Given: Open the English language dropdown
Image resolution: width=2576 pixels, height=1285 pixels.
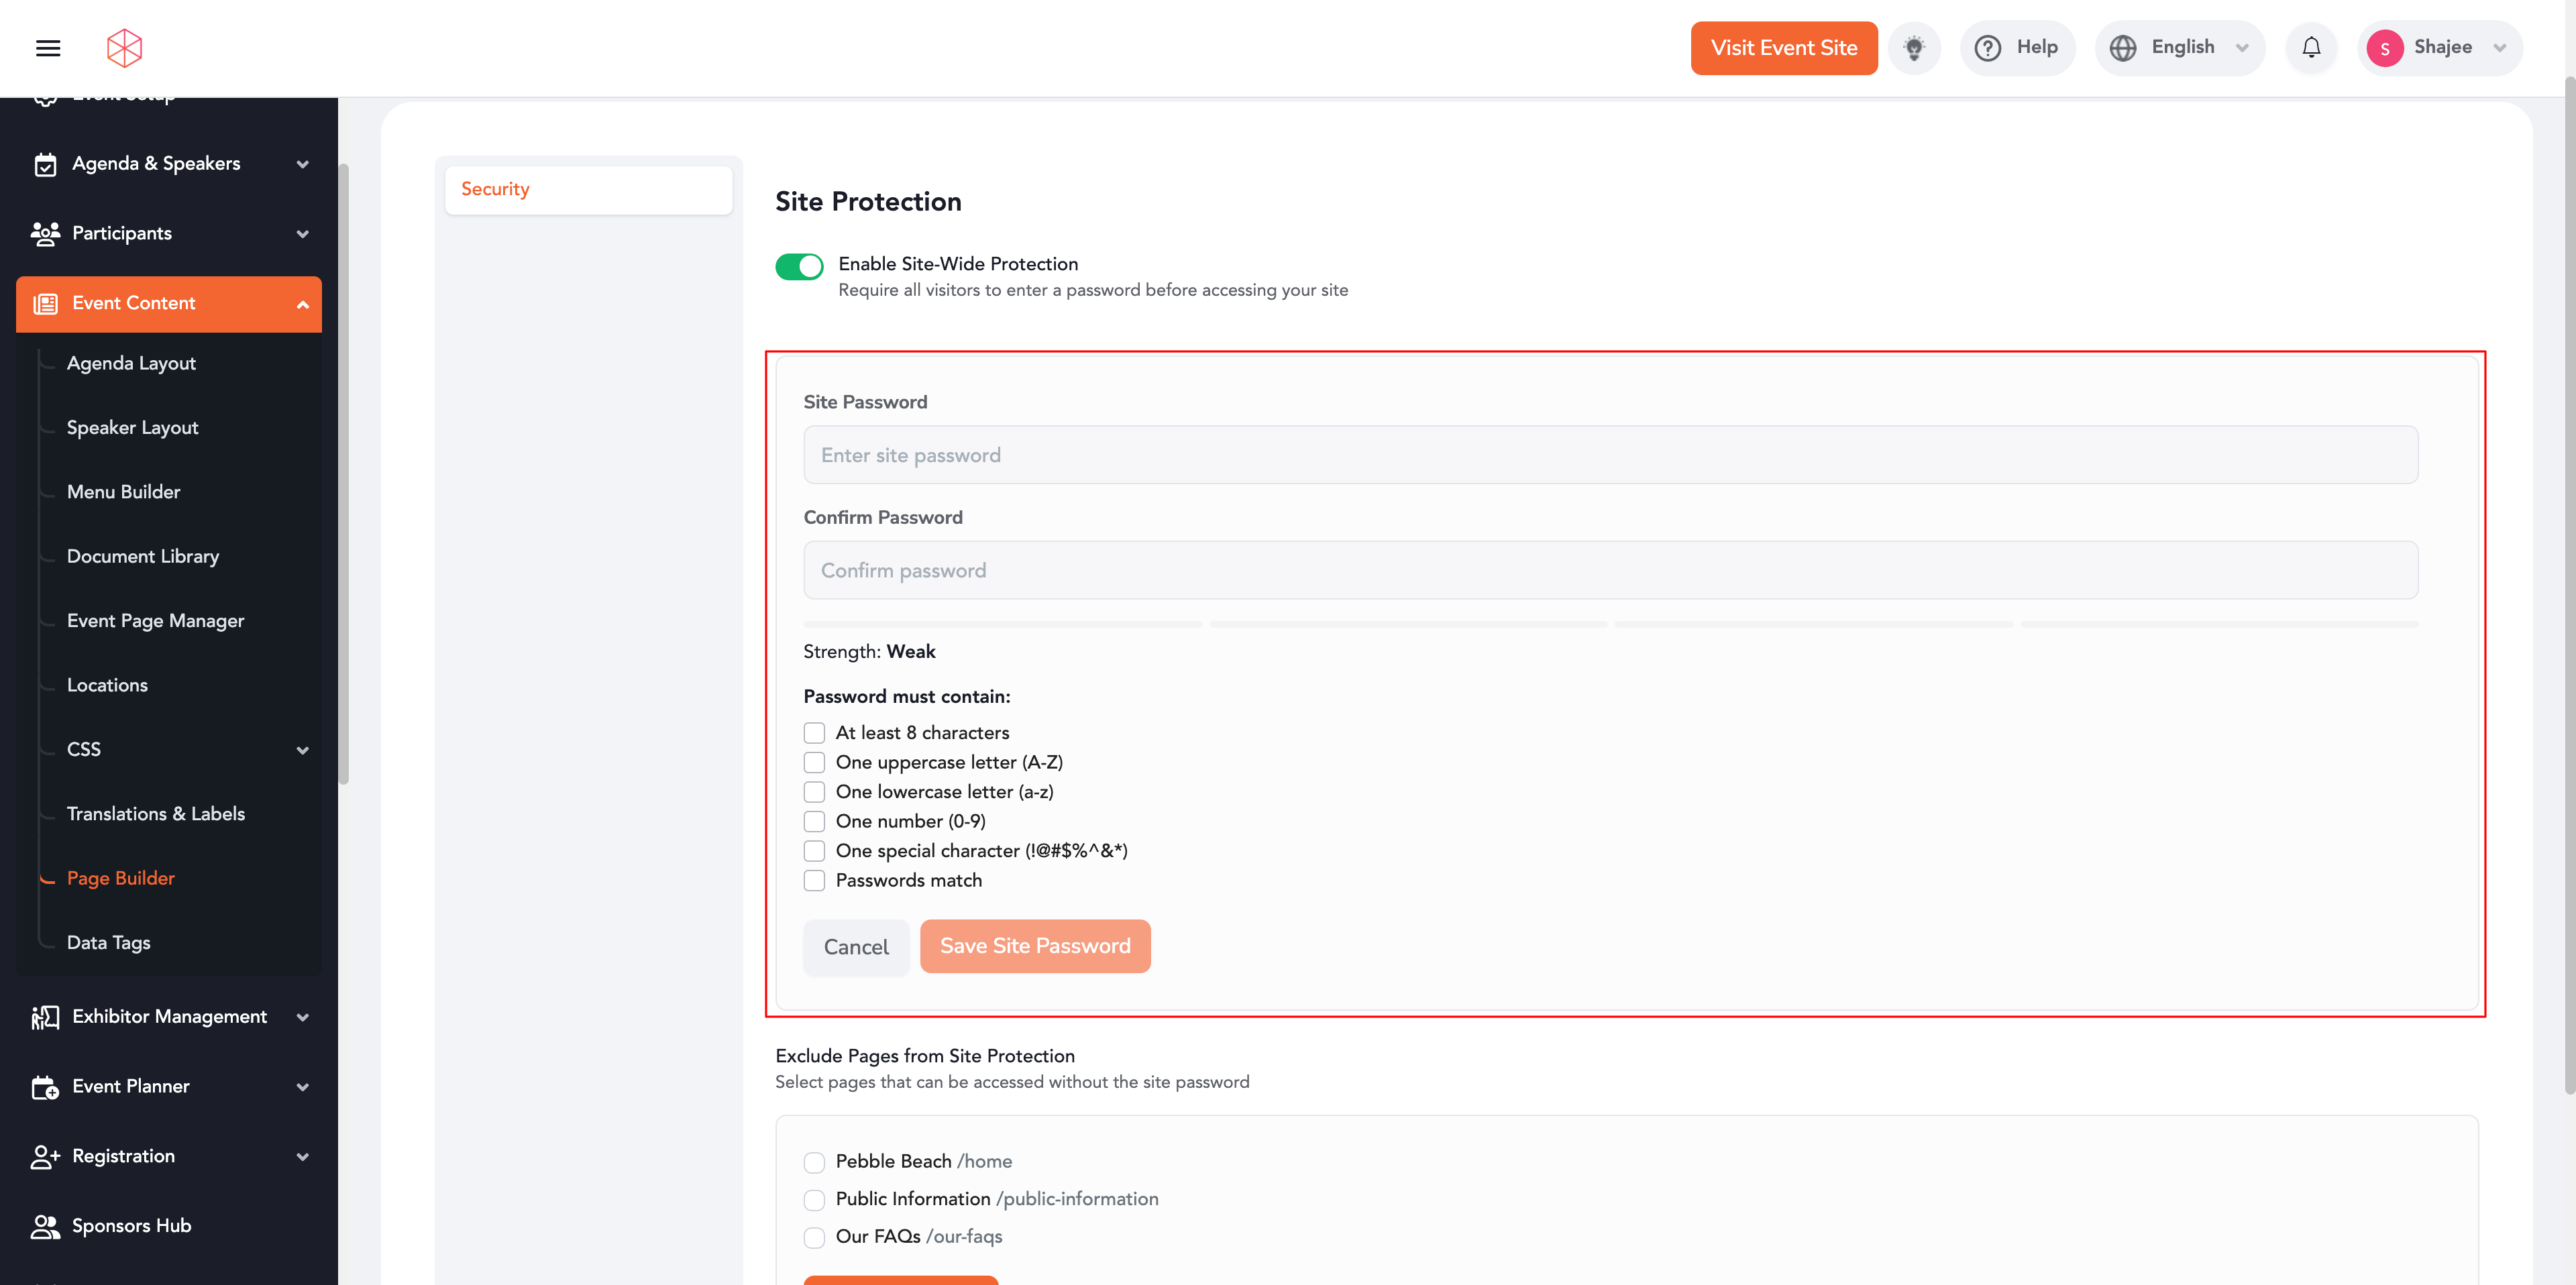Looking at the screenshot, I should (2179, 48).
